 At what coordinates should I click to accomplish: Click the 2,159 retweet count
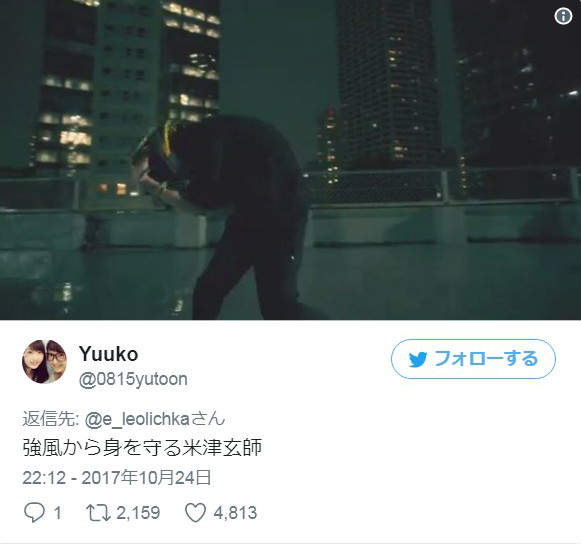[x=138, y=513]
